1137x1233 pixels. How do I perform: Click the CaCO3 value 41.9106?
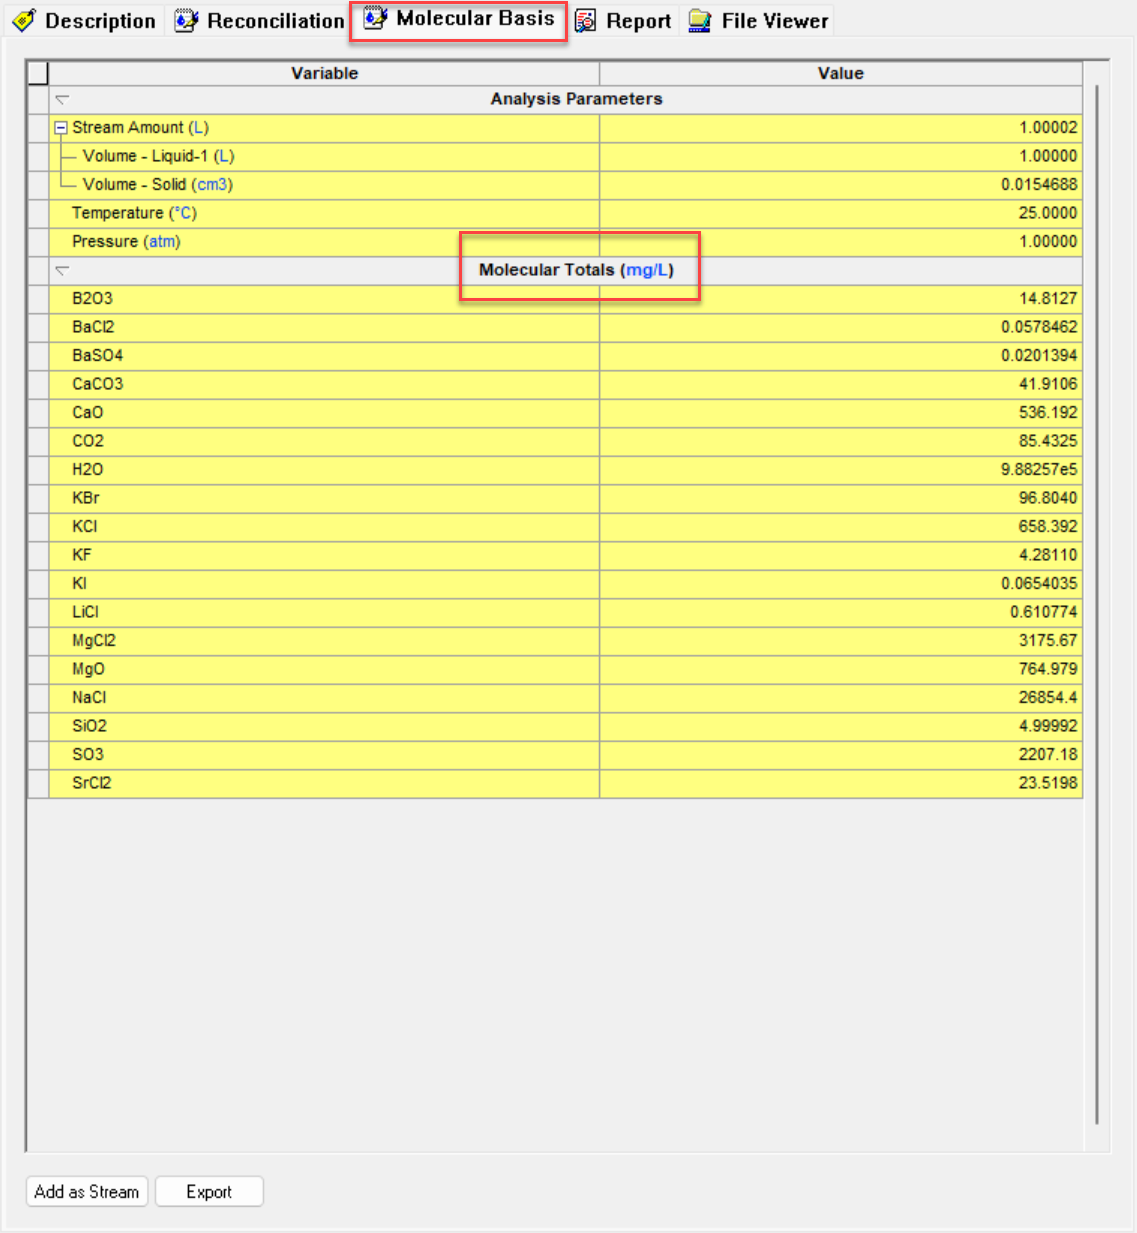pyautogui.click(x=841, y=384)
